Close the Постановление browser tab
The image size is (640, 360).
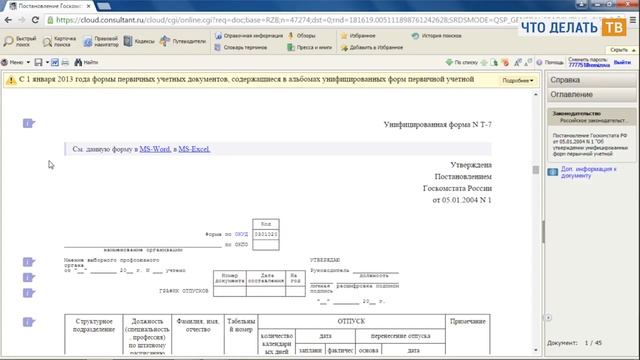coord(89,6)
